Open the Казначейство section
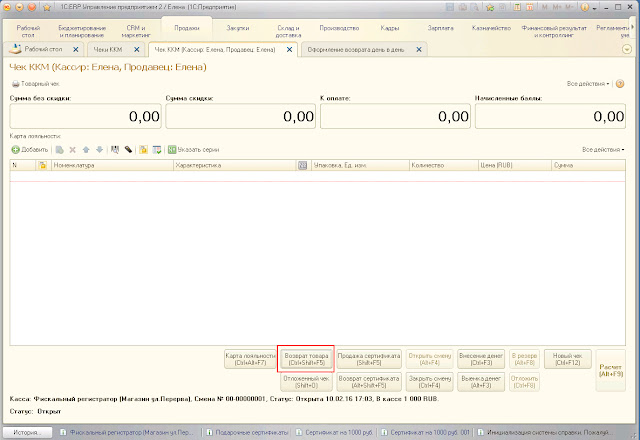Screen dimensions: 640x440 tap(491, 28)
